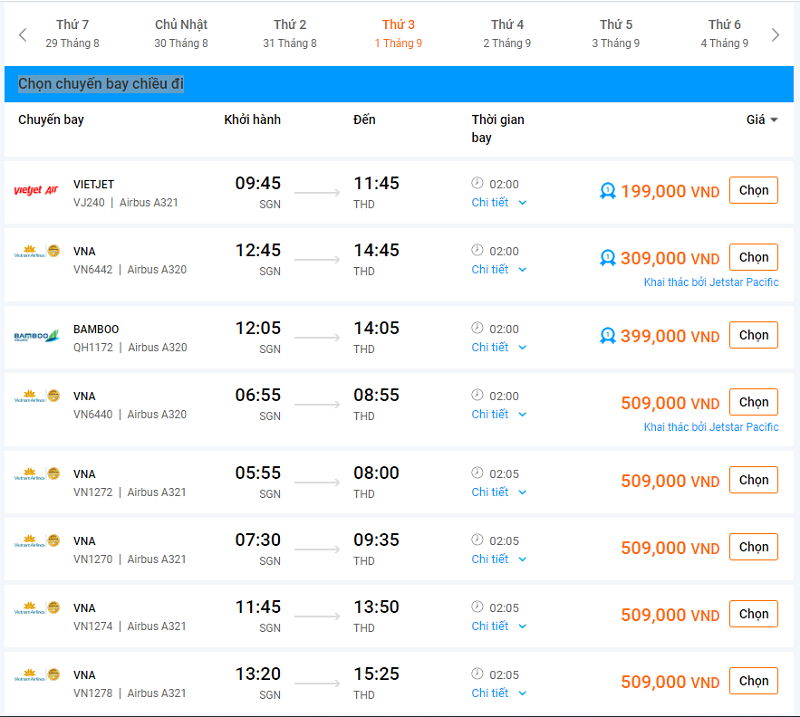Click clock icon on the VJ240 flight row
Screen dimensions: 800x717
click(477, 183)
